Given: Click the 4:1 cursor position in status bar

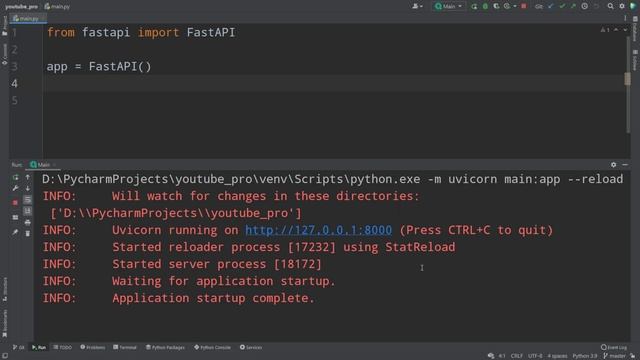Looking at the screenshot, I should click(x=502, y=356).
